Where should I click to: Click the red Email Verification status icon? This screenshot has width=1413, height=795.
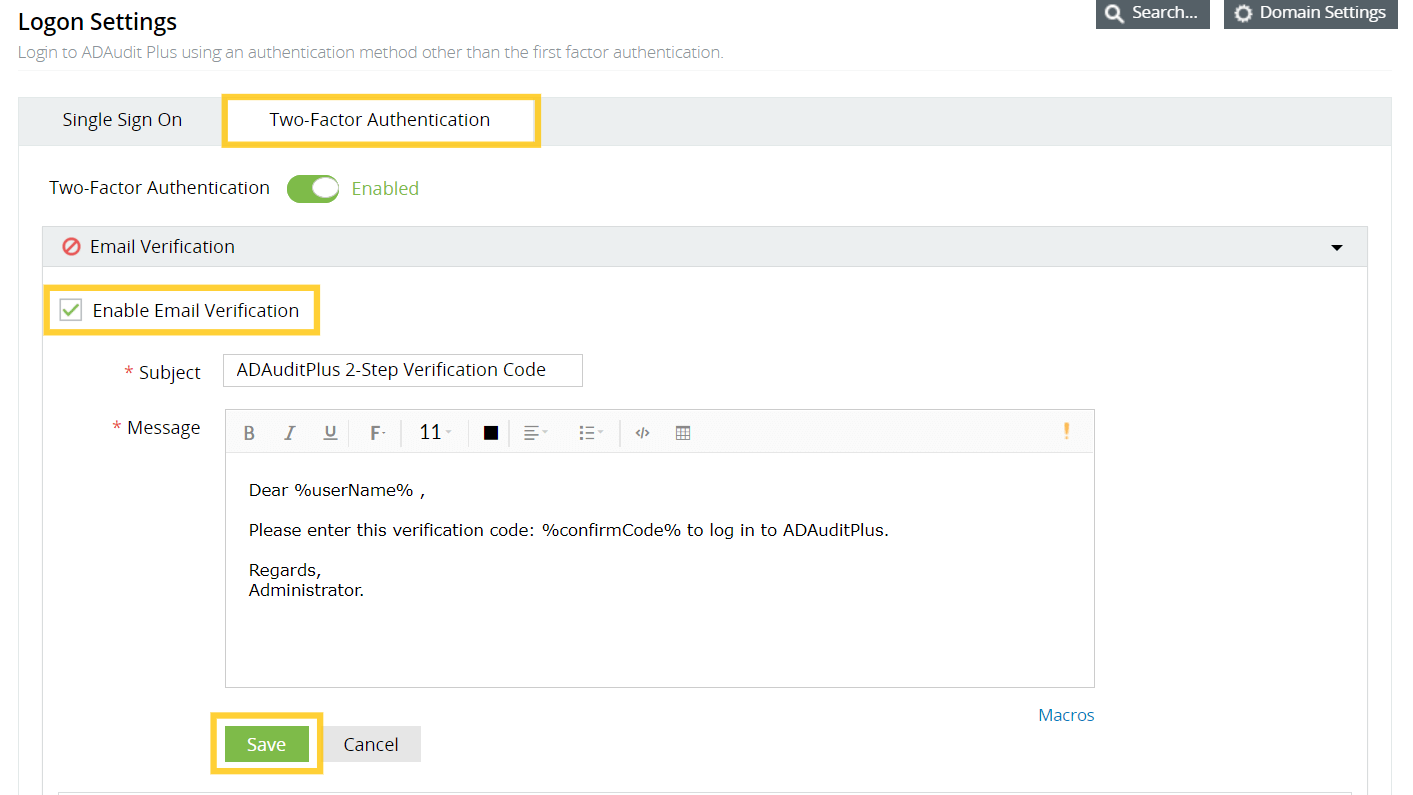tap(71, 247)
